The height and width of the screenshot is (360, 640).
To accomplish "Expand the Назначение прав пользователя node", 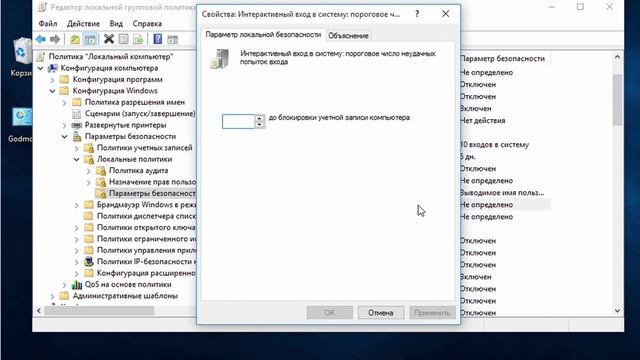I will pos(89,182).
